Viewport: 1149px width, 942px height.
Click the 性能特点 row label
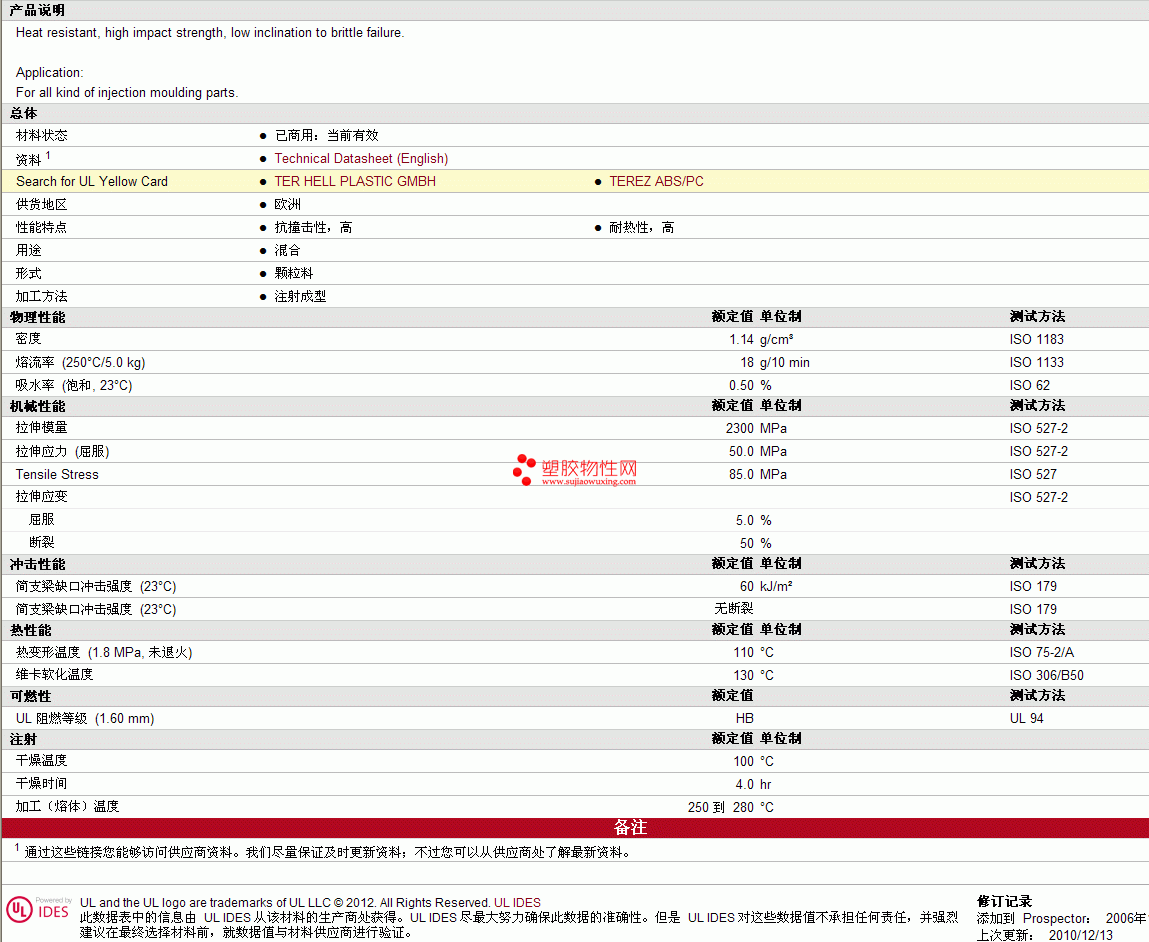point(42,227)
